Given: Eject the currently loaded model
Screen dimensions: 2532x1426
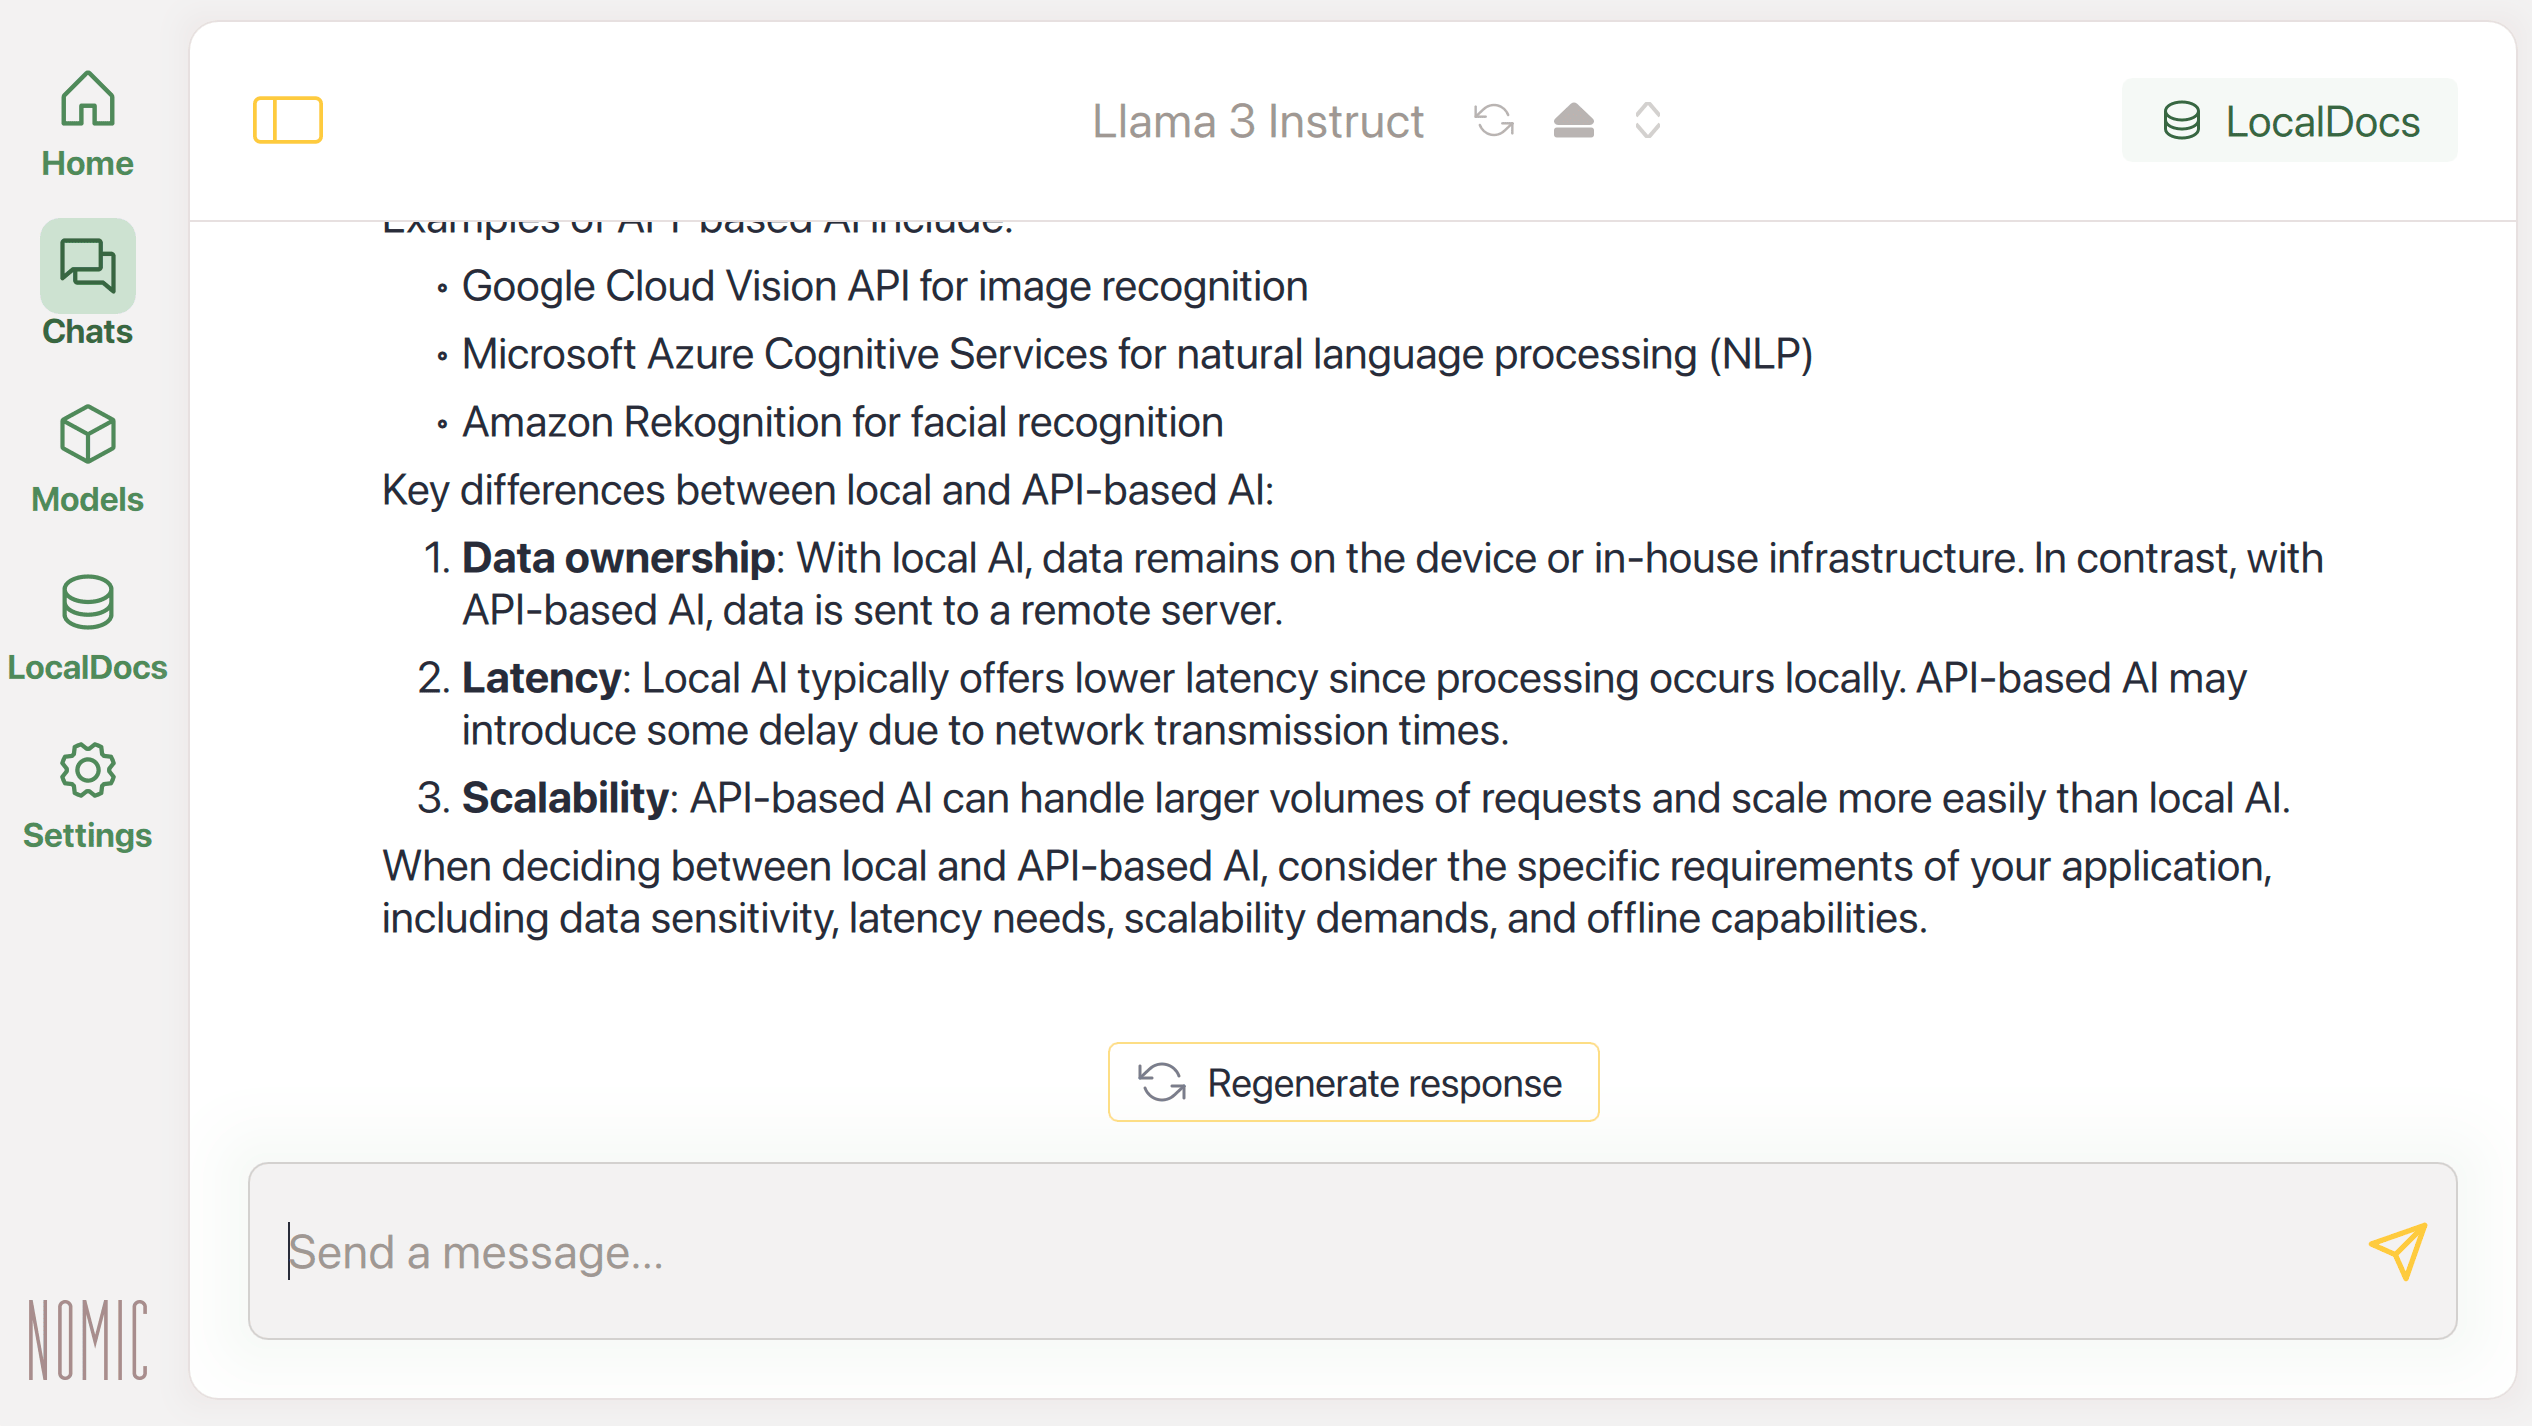Looking at the screenshot, I should [x=1573, y=121].
